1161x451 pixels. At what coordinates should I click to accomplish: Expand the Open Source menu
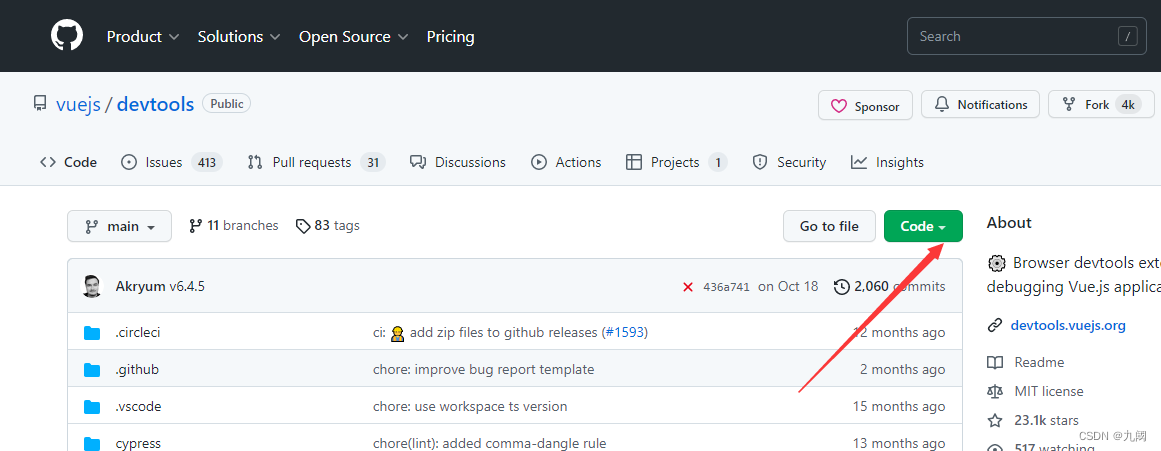(353, 36)
